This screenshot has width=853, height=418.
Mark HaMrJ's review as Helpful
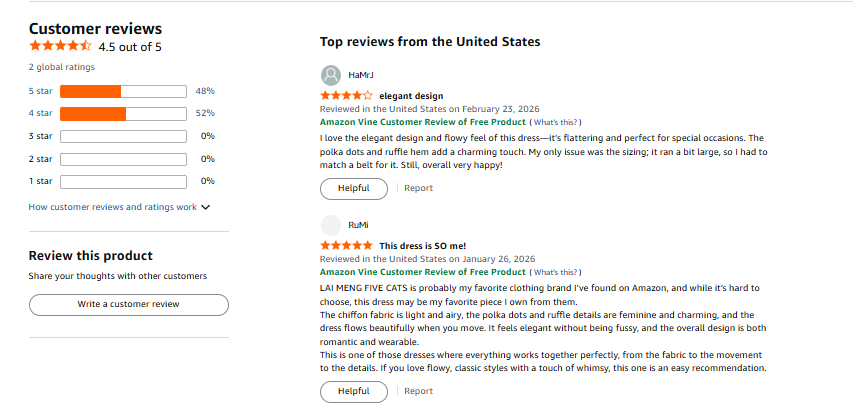354,188
